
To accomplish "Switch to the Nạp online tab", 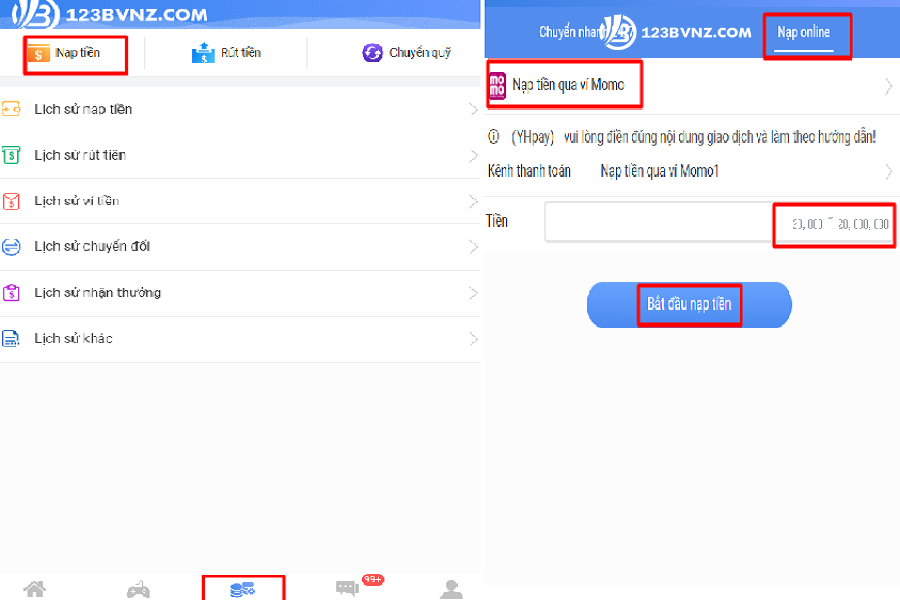I will 804,33.
